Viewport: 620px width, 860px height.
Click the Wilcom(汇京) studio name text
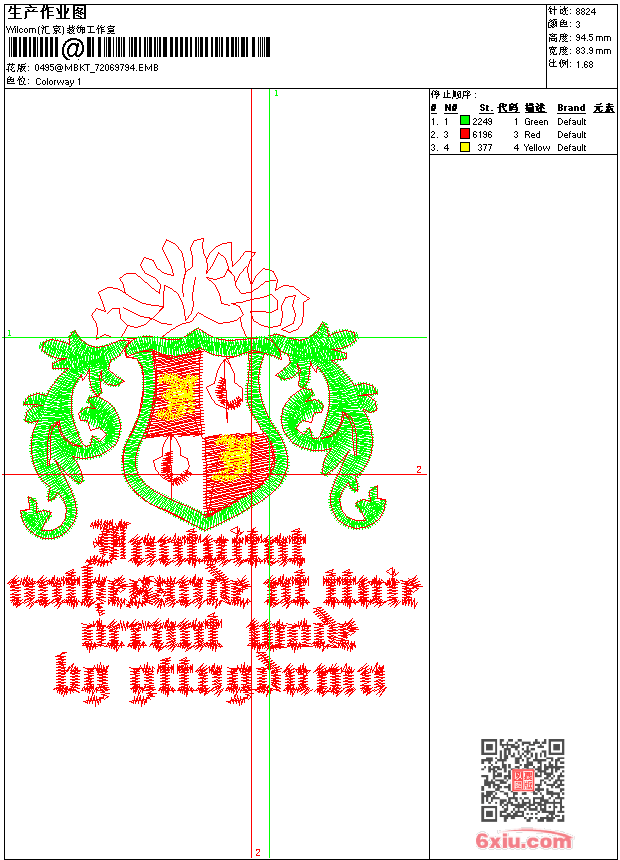click(x=61, y=30)
